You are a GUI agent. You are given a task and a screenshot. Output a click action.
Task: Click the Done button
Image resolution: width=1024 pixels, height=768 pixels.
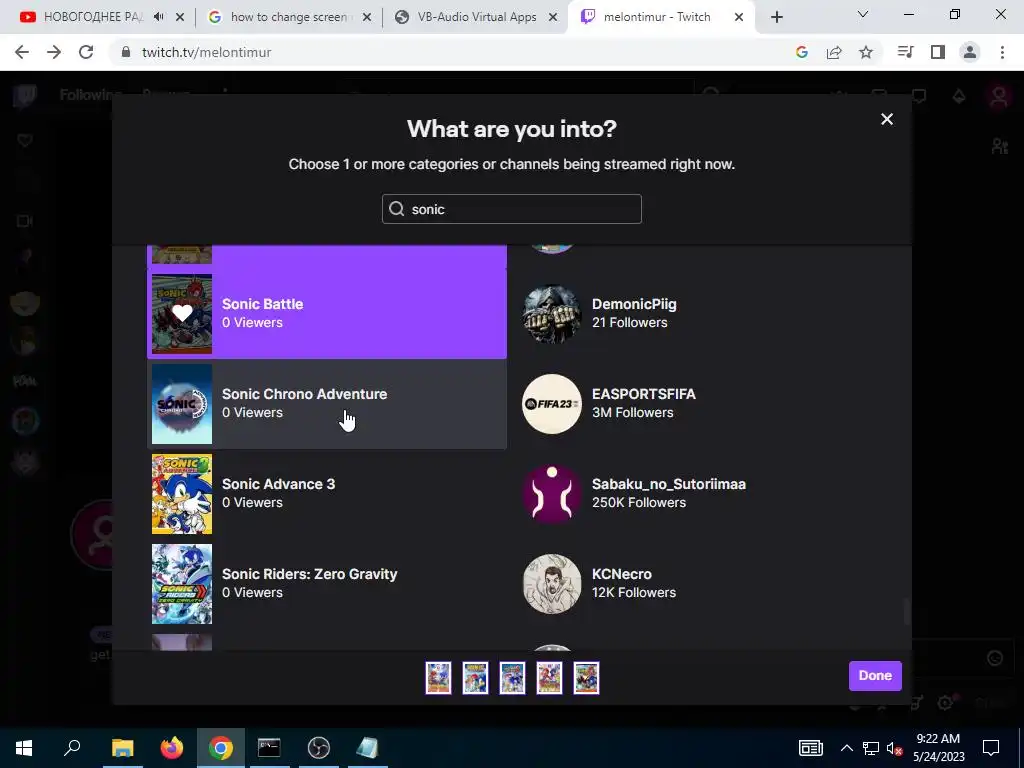pos(875,676)
